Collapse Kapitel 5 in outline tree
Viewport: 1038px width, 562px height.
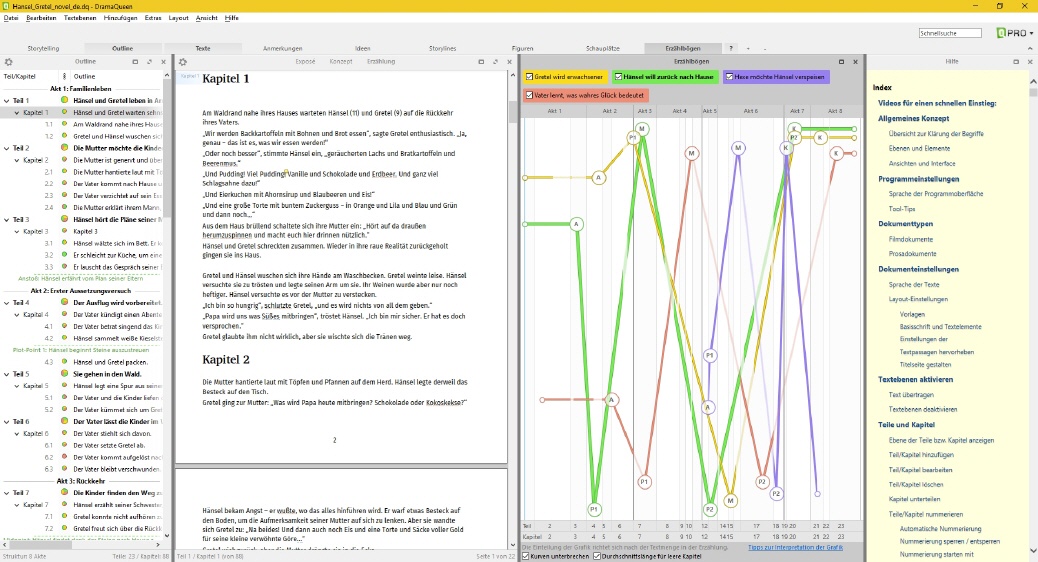click(16, 385)
